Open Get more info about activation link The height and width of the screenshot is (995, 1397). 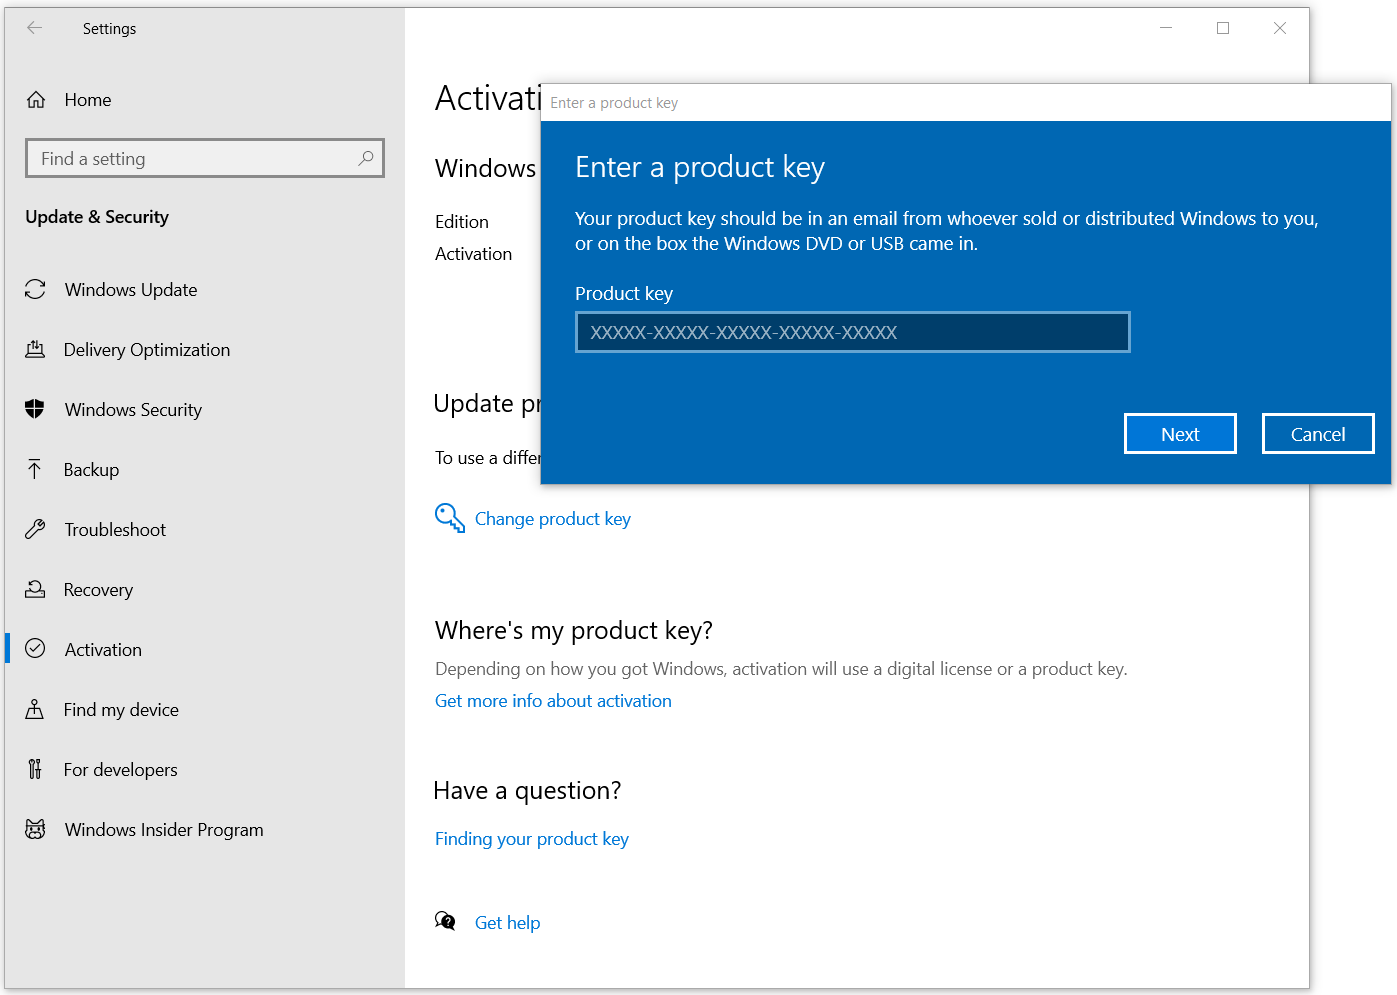tap(553, 701)
